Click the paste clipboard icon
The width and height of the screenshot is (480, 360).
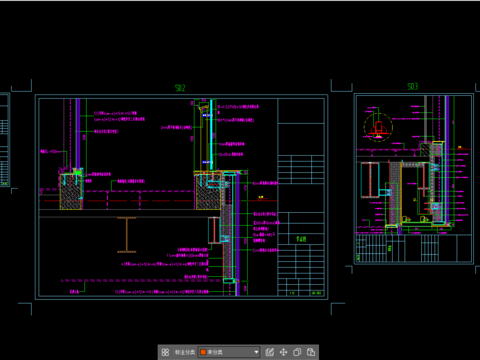[311, 352]
